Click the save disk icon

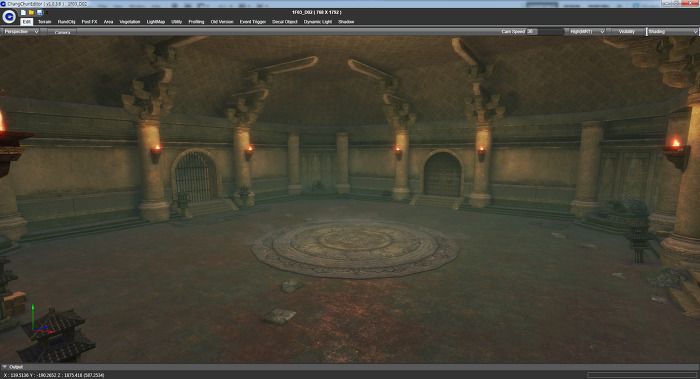(39, 12)
